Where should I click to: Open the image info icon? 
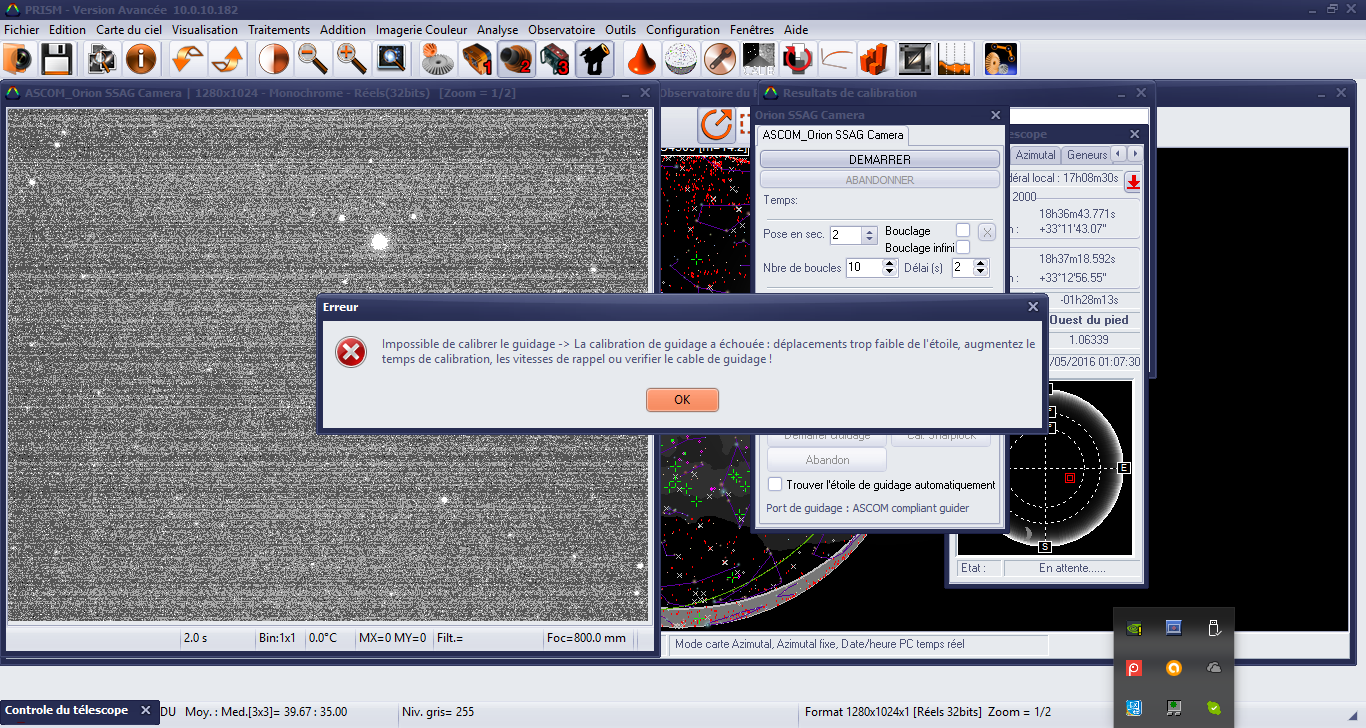pos(140,59)
